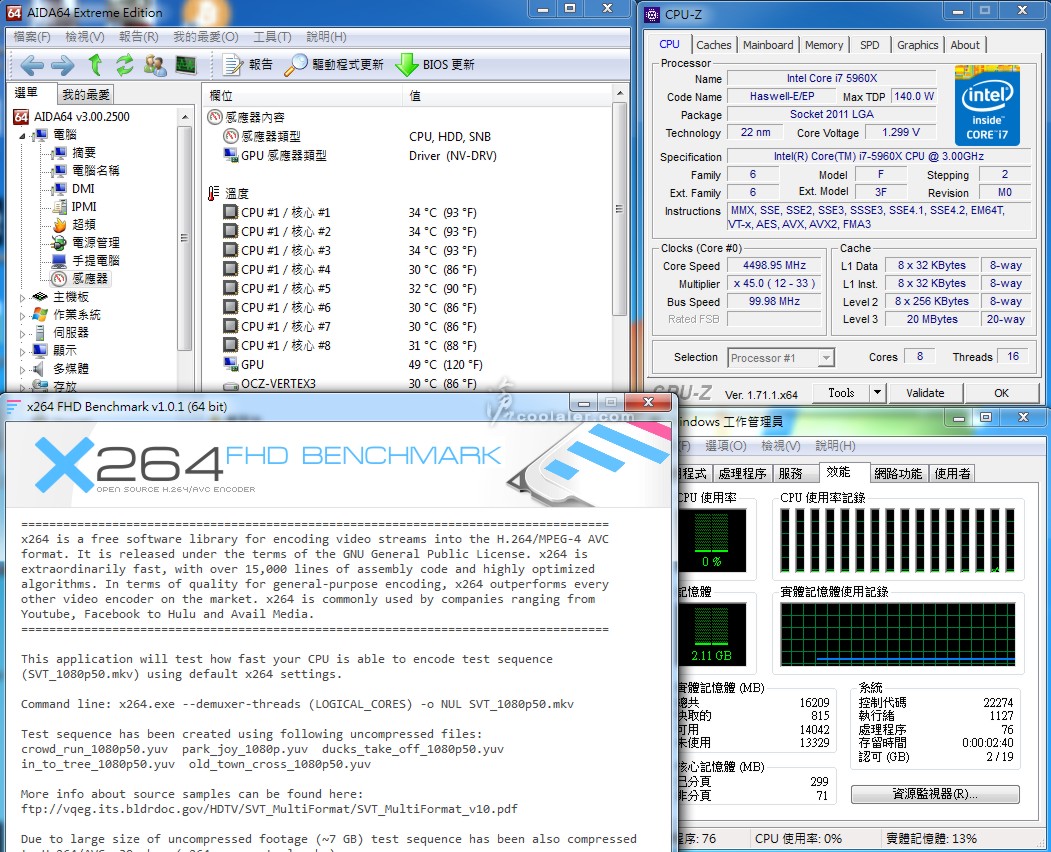Open the 檔案(F) menu in AIDA64

click(32, 37)
